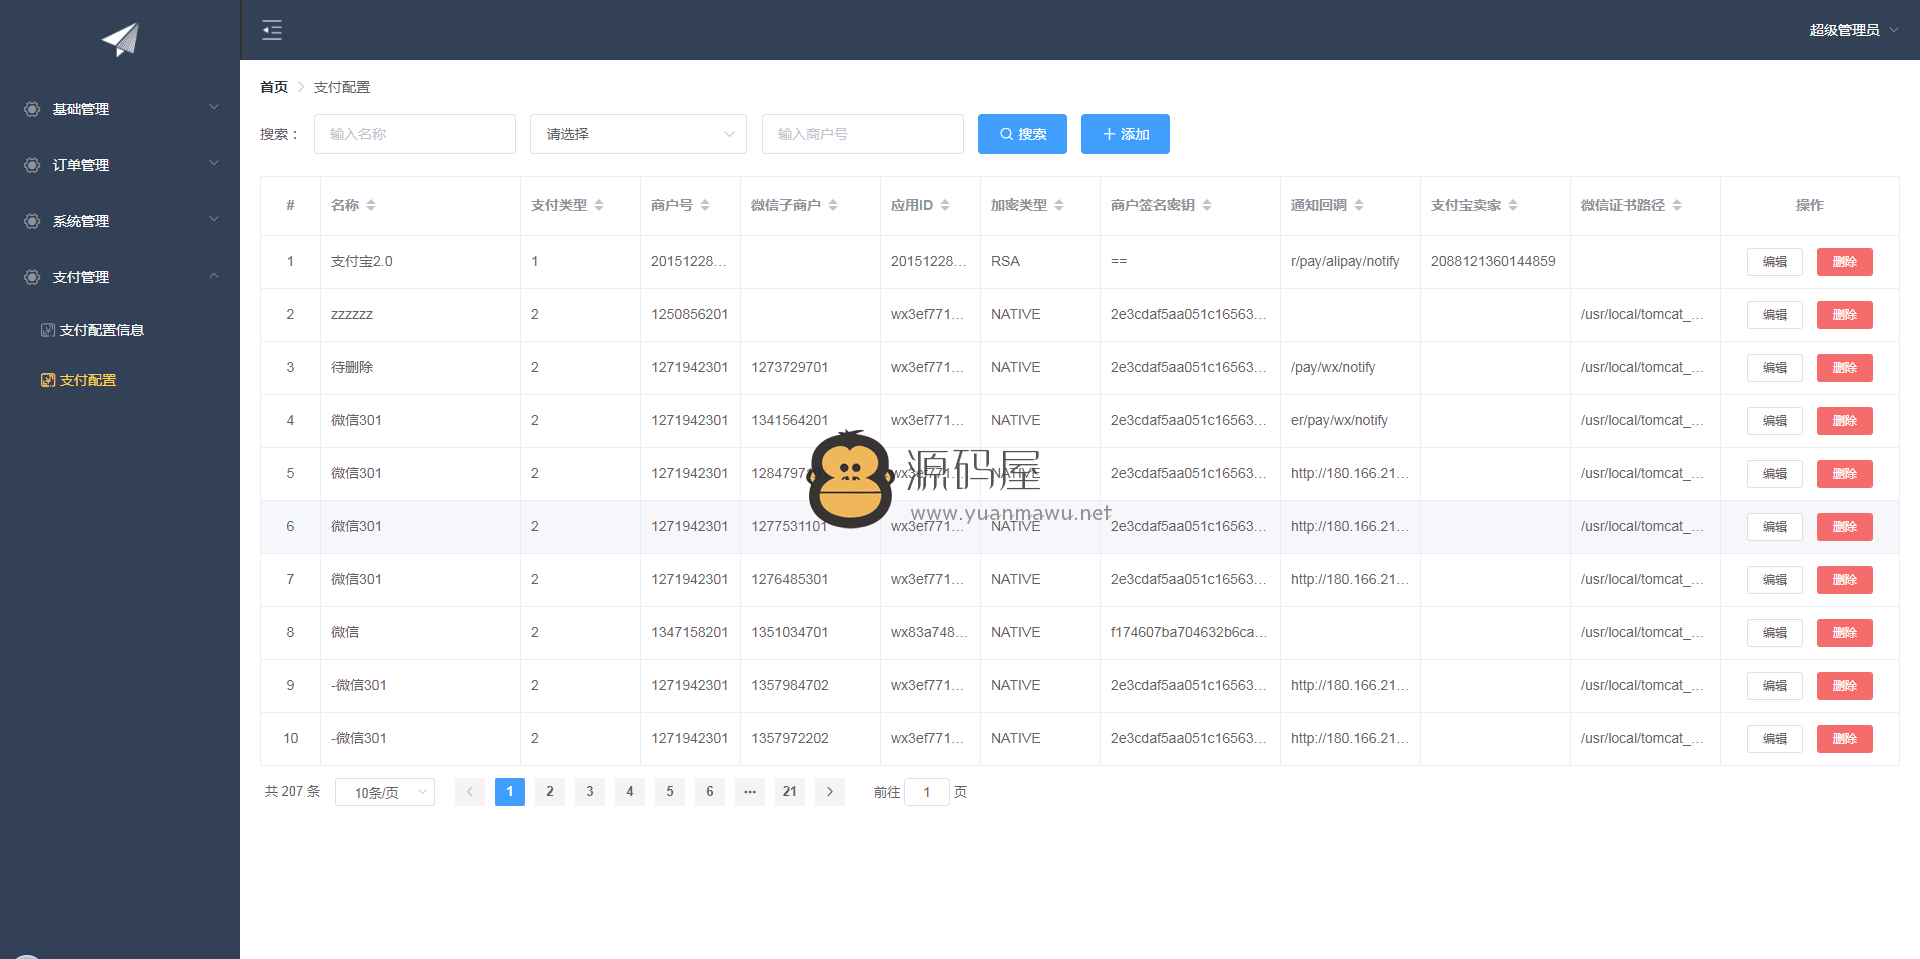Screen dimensions: 1920x959
Task: Go to page 21
Action: [790, 792]
